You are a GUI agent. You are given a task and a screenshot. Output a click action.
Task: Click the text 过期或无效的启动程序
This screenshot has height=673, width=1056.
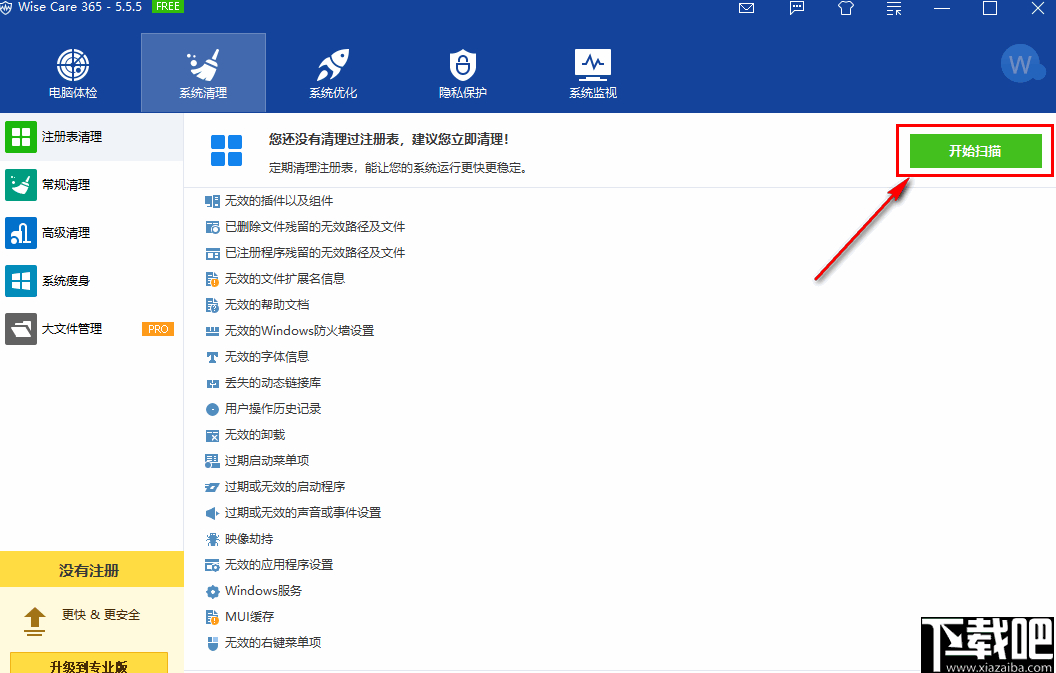point(285,486)
